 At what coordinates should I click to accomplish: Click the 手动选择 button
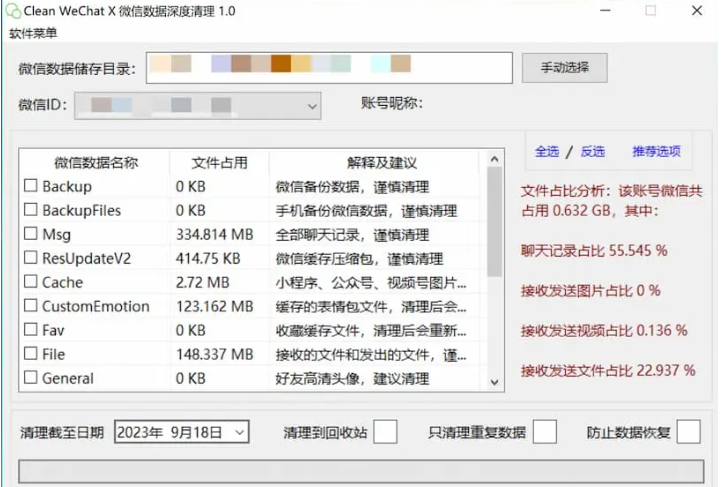(564, 68)
